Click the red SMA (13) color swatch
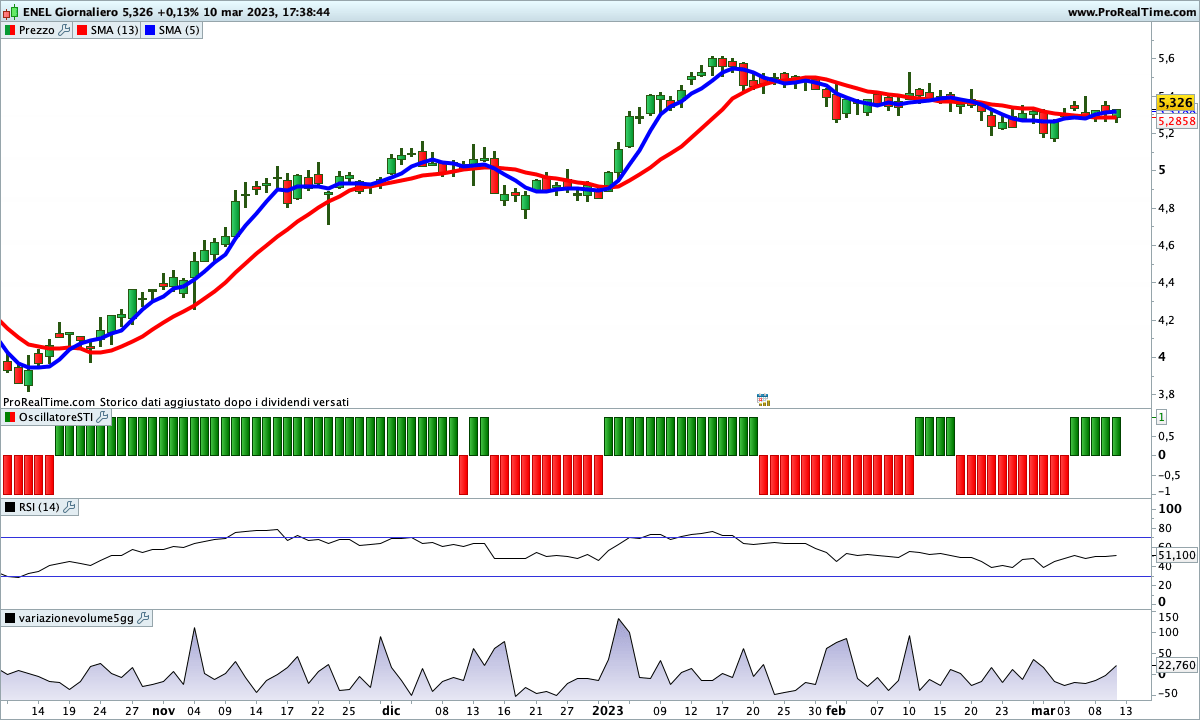1200x720 pixels. pos(82,30)
